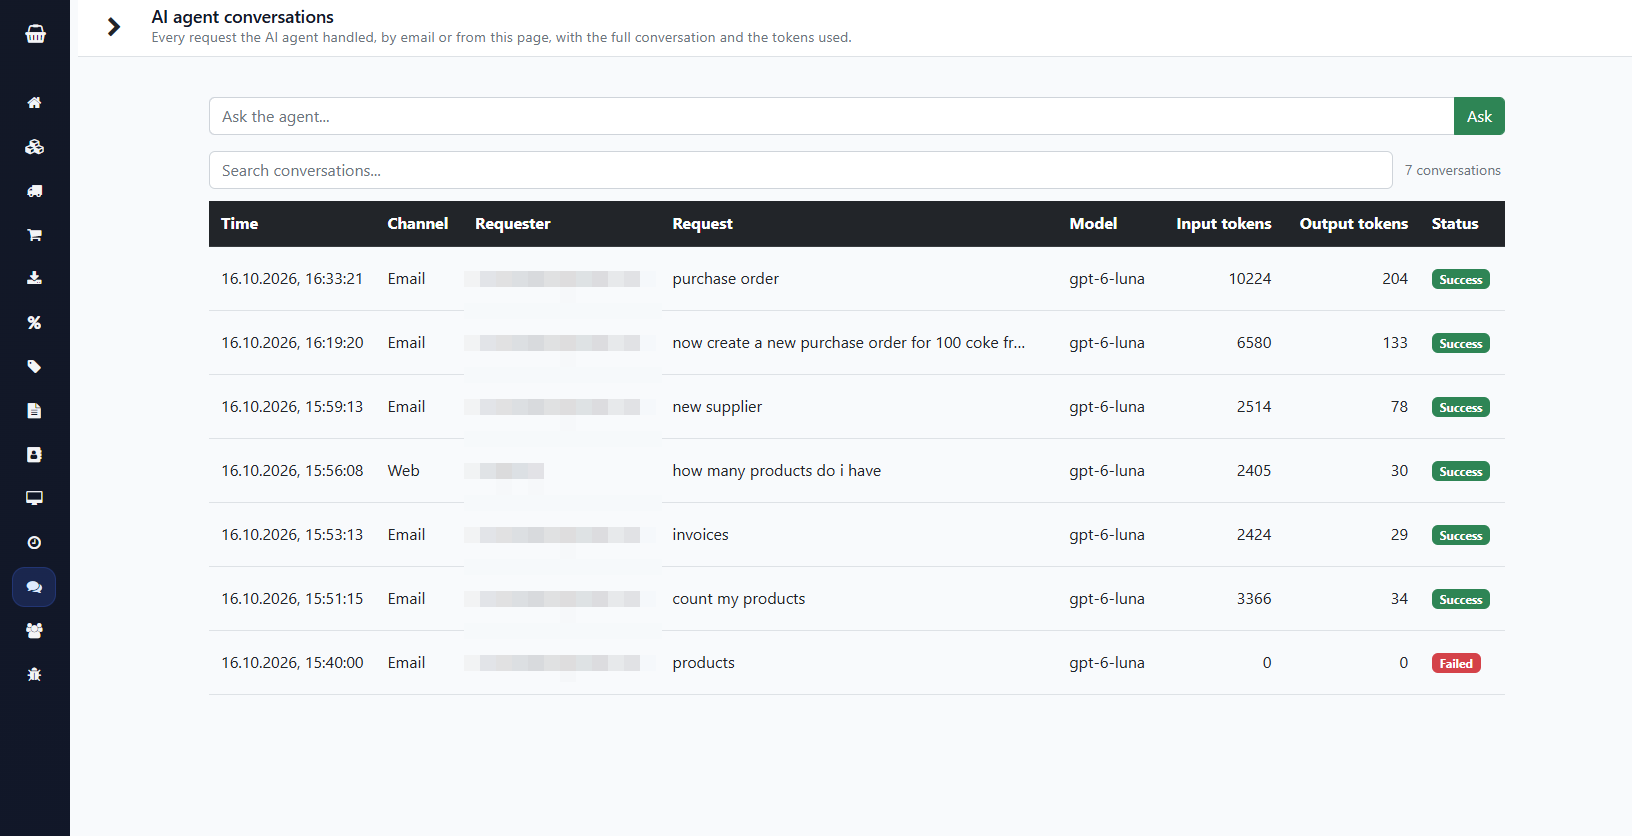
Task: Open the 'new supplier' conversation request
Action: point(717,407)
